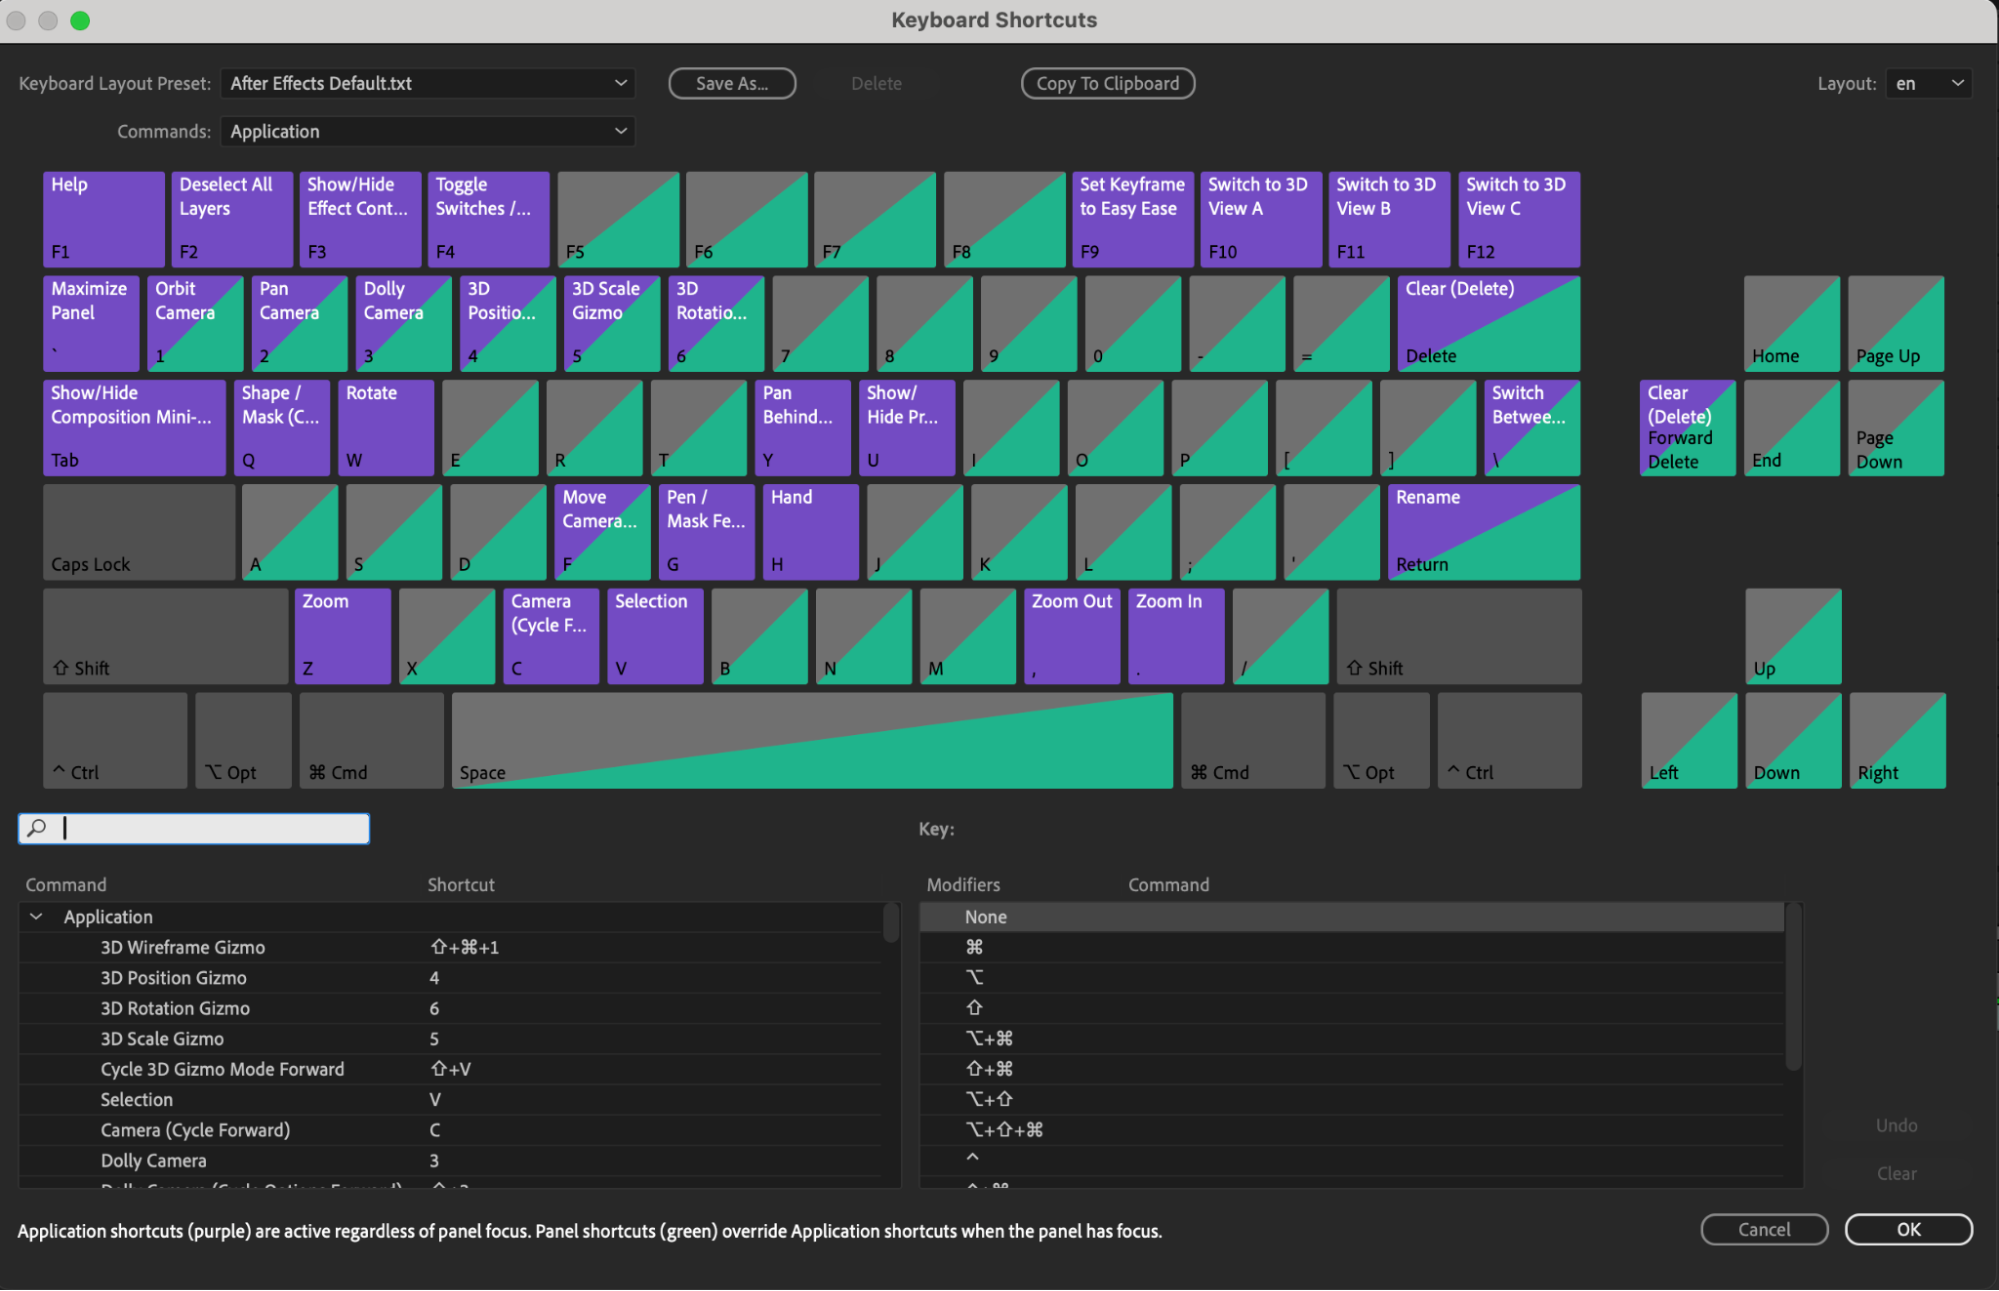Select the None modifier row
This screenshot has height=1291, width=1999.
985,916
